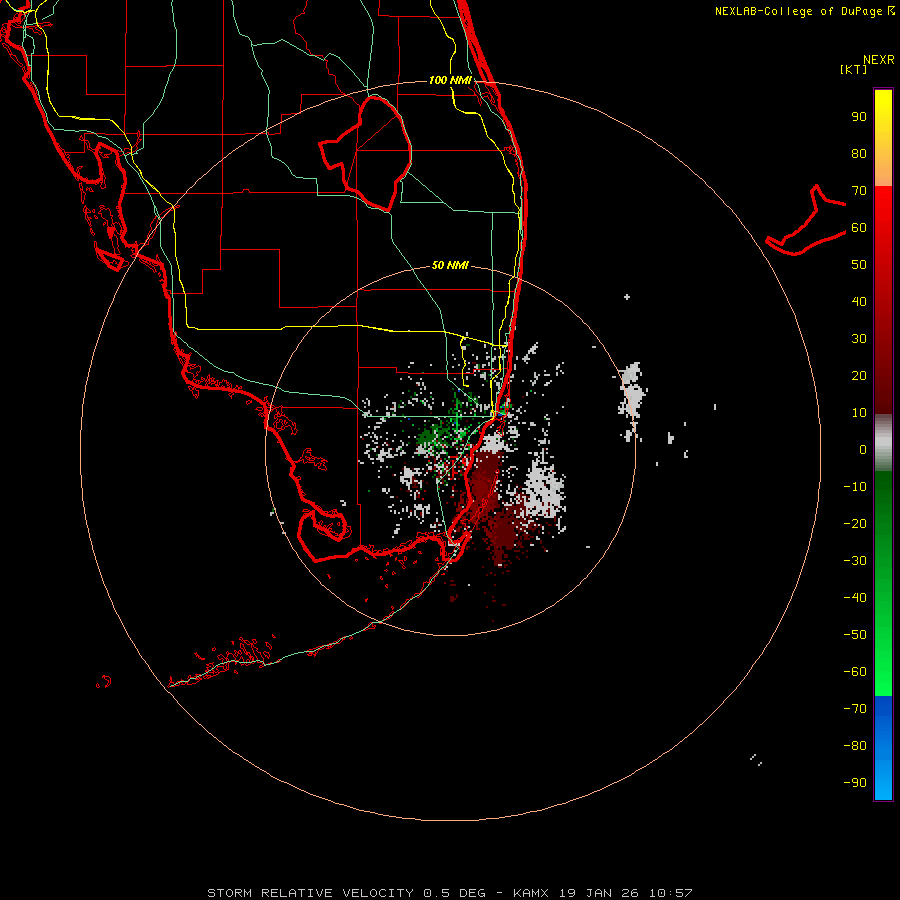Screen dimensions: 900x900
Task: Click the large gray echo patch offshore
Action: [x=544, y=489]
